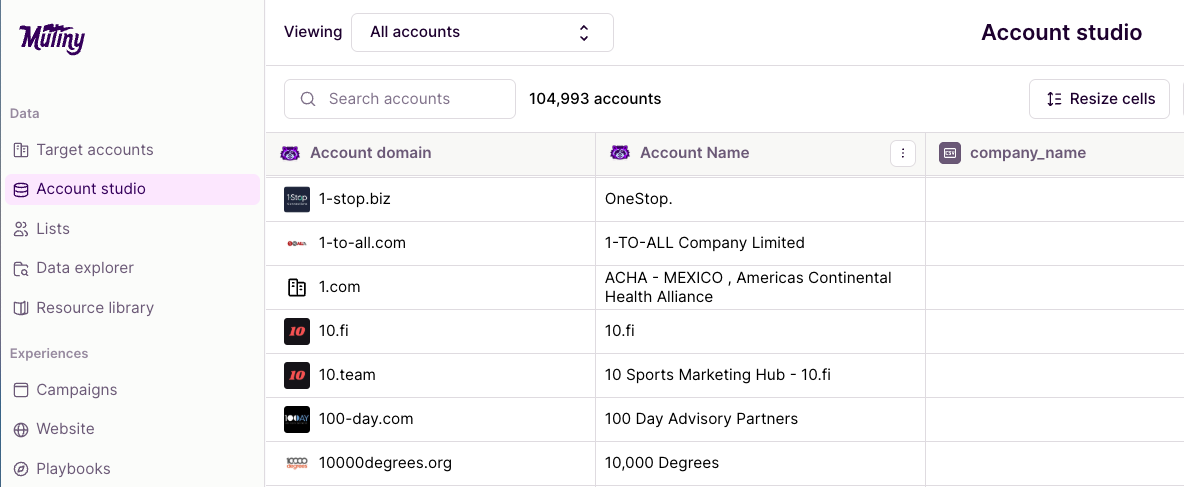Click the 1-to-all.com logo icon

coord(297,243)
